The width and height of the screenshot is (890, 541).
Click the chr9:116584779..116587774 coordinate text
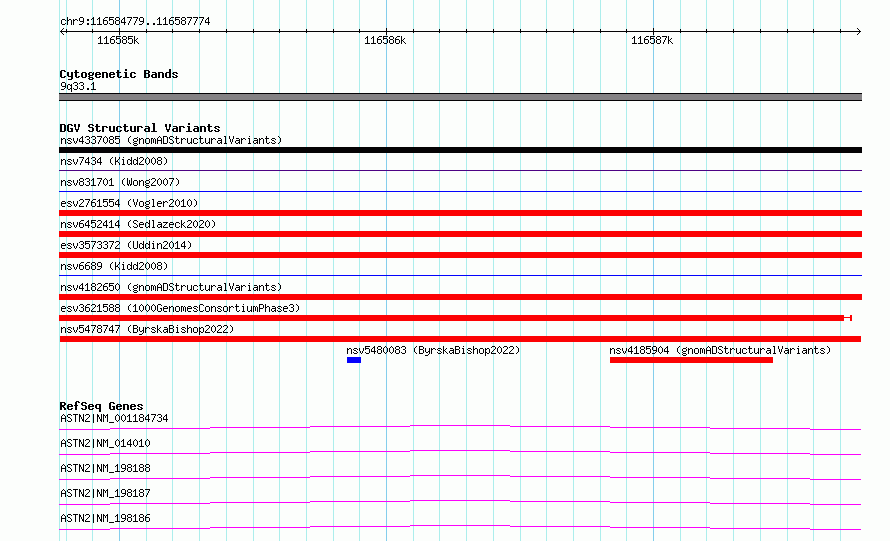point(135,21)
